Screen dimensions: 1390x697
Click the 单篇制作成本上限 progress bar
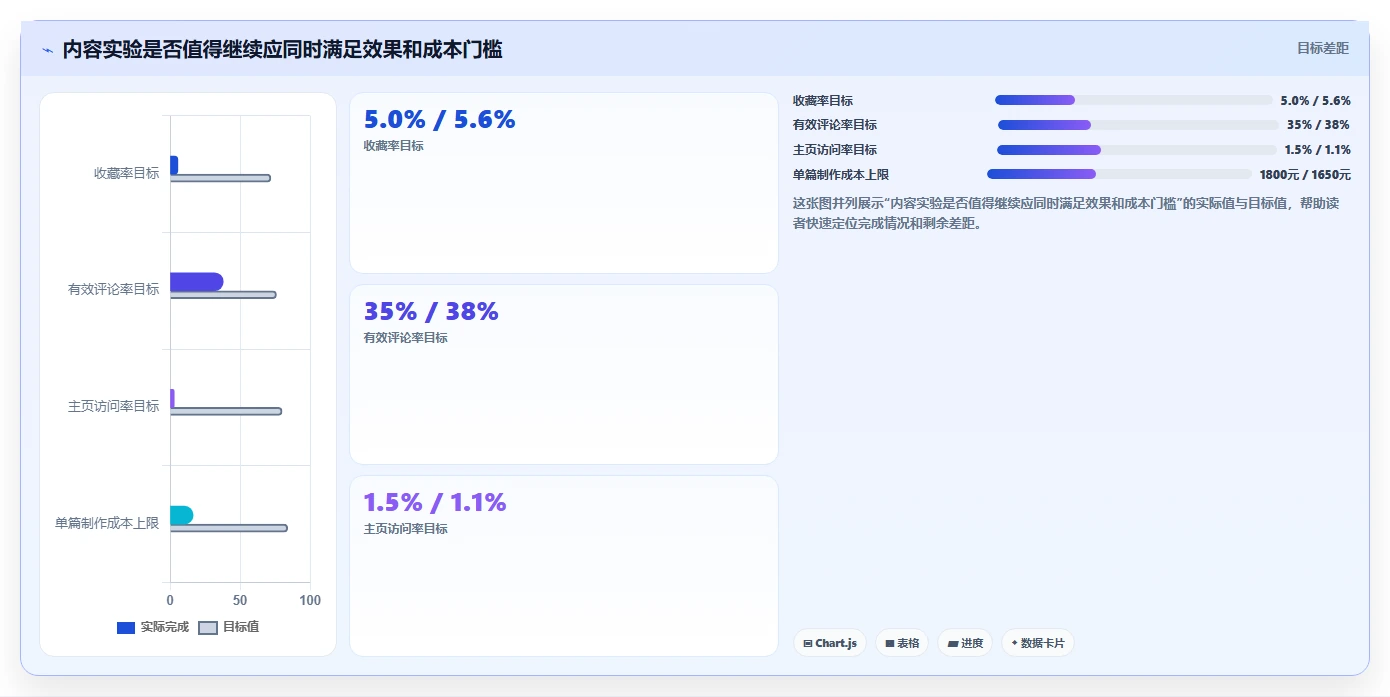tap(1119, 174)
